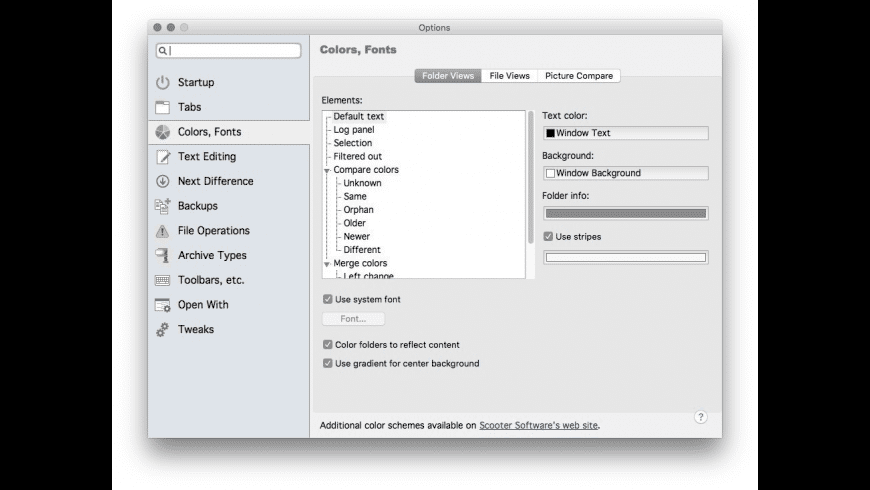Select Log panel element
The height and width of the screenshot is (490, 870).
(354, 130)
